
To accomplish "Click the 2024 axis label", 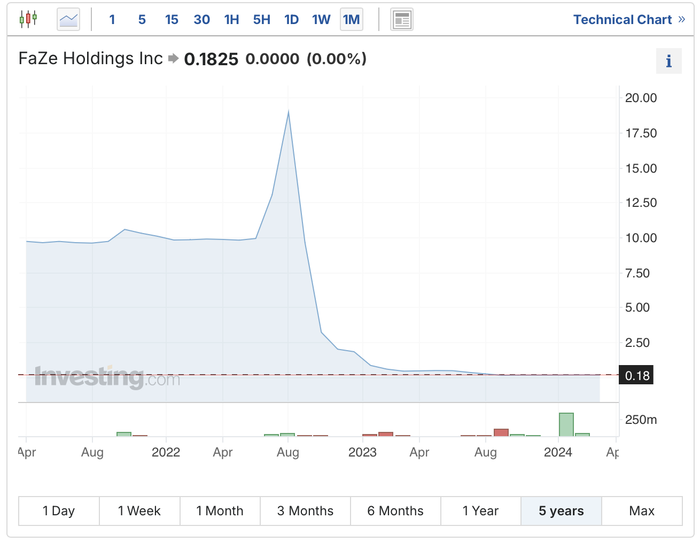I will pyautogui.click(x=558, y=452).
